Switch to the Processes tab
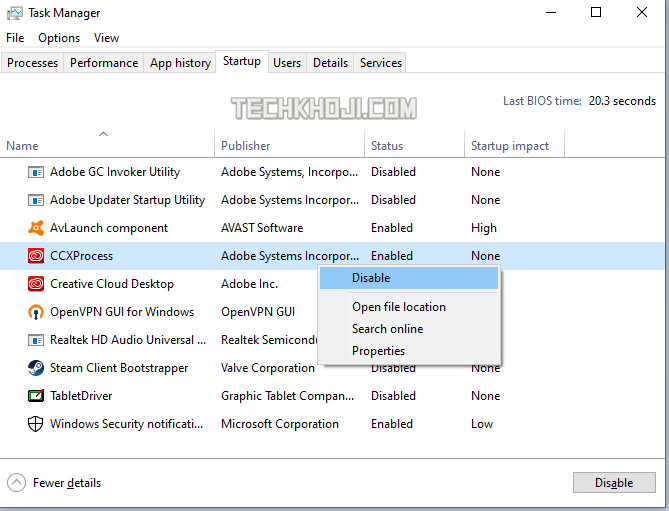This screenshot has height=511, width=669. [32, 63]
